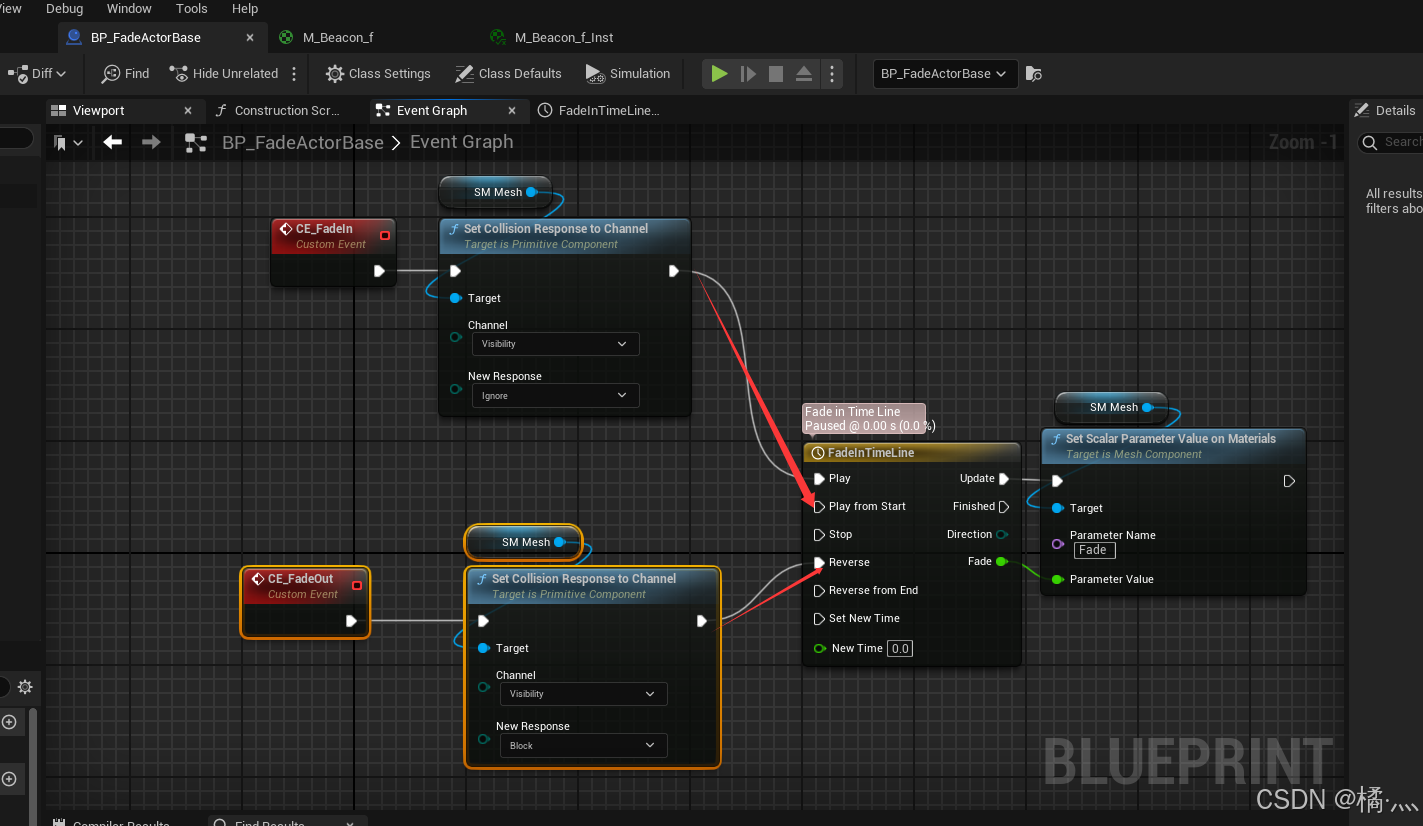The height and width of the screenshot is (826, 1423).
Task: Open the Window menu
Action: pyautogui.click(x=129, y=8)
